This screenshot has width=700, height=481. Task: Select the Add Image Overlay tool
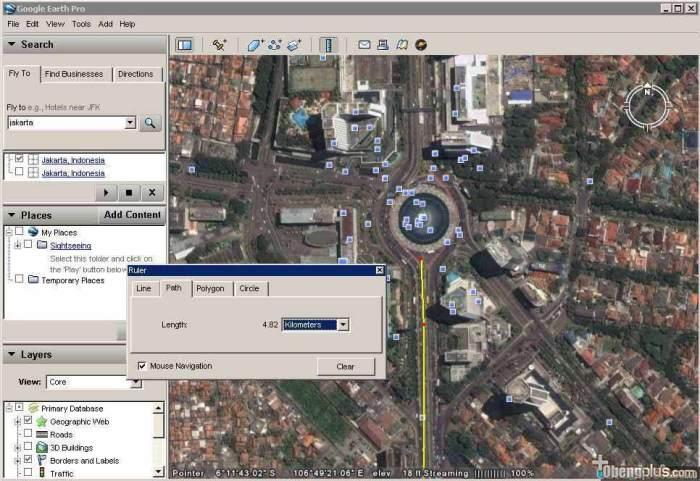click(x=294, y=45)
